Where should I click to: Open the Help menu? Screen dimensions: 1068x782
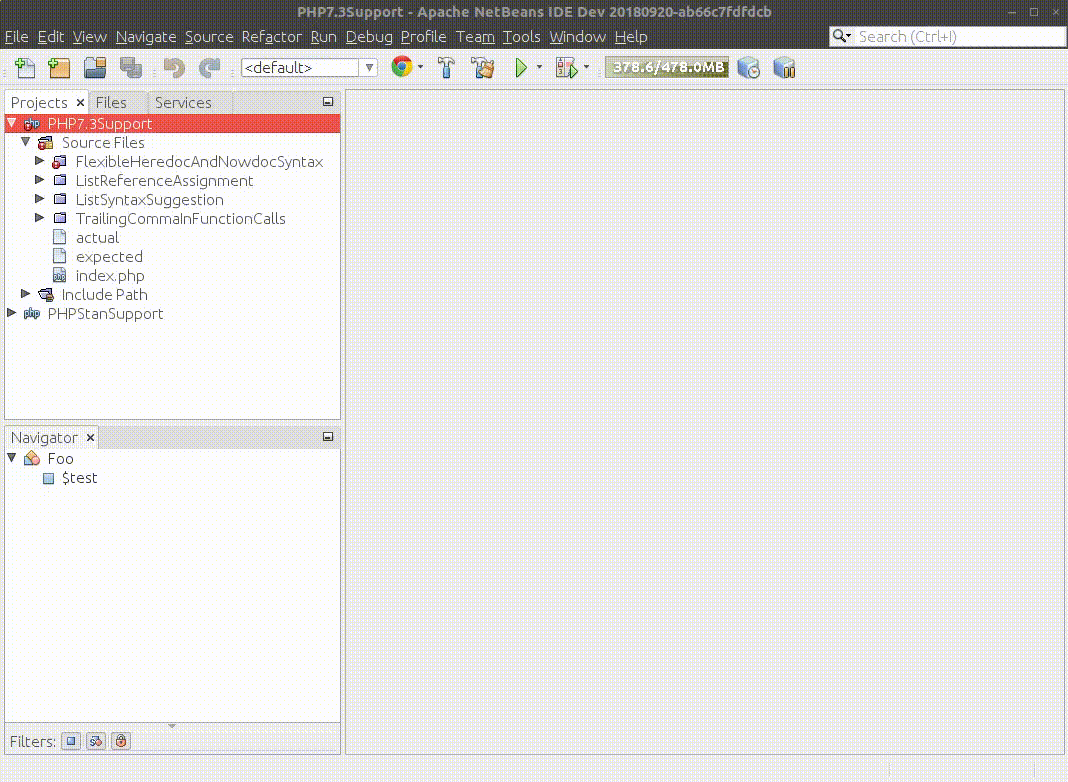(631, 37)
